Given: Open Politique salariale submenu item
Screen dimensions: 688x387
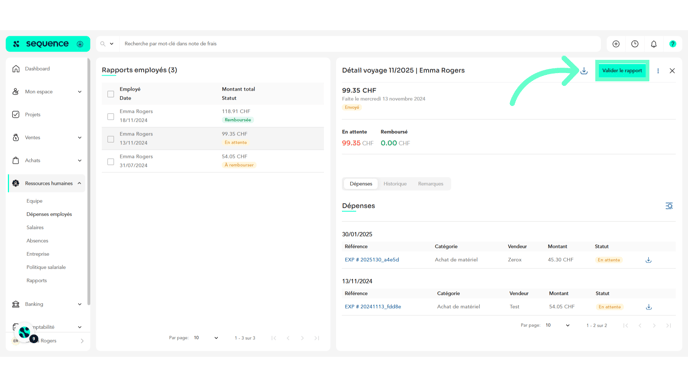Looking at the screenshot, I should [46, 267].
